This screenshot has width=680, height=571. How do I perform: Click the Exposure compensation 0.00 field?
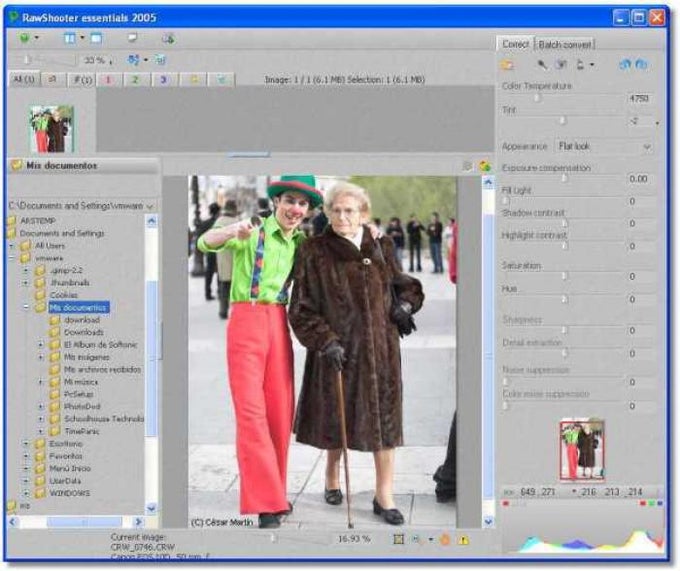point(639,179)
